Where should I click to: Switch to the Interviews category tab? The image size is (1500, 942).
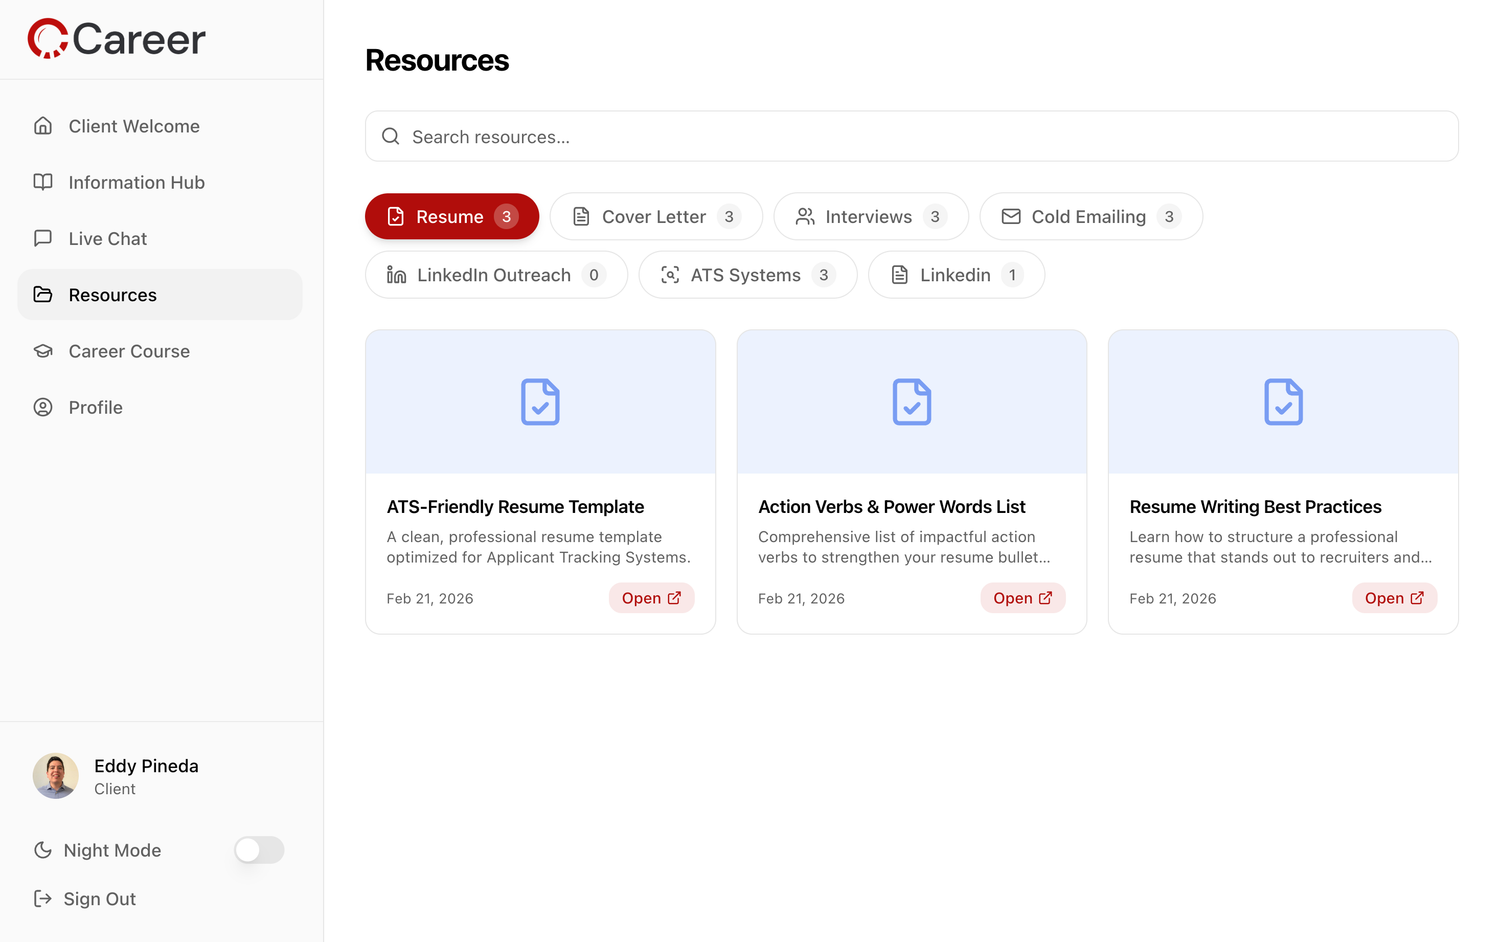870,217
